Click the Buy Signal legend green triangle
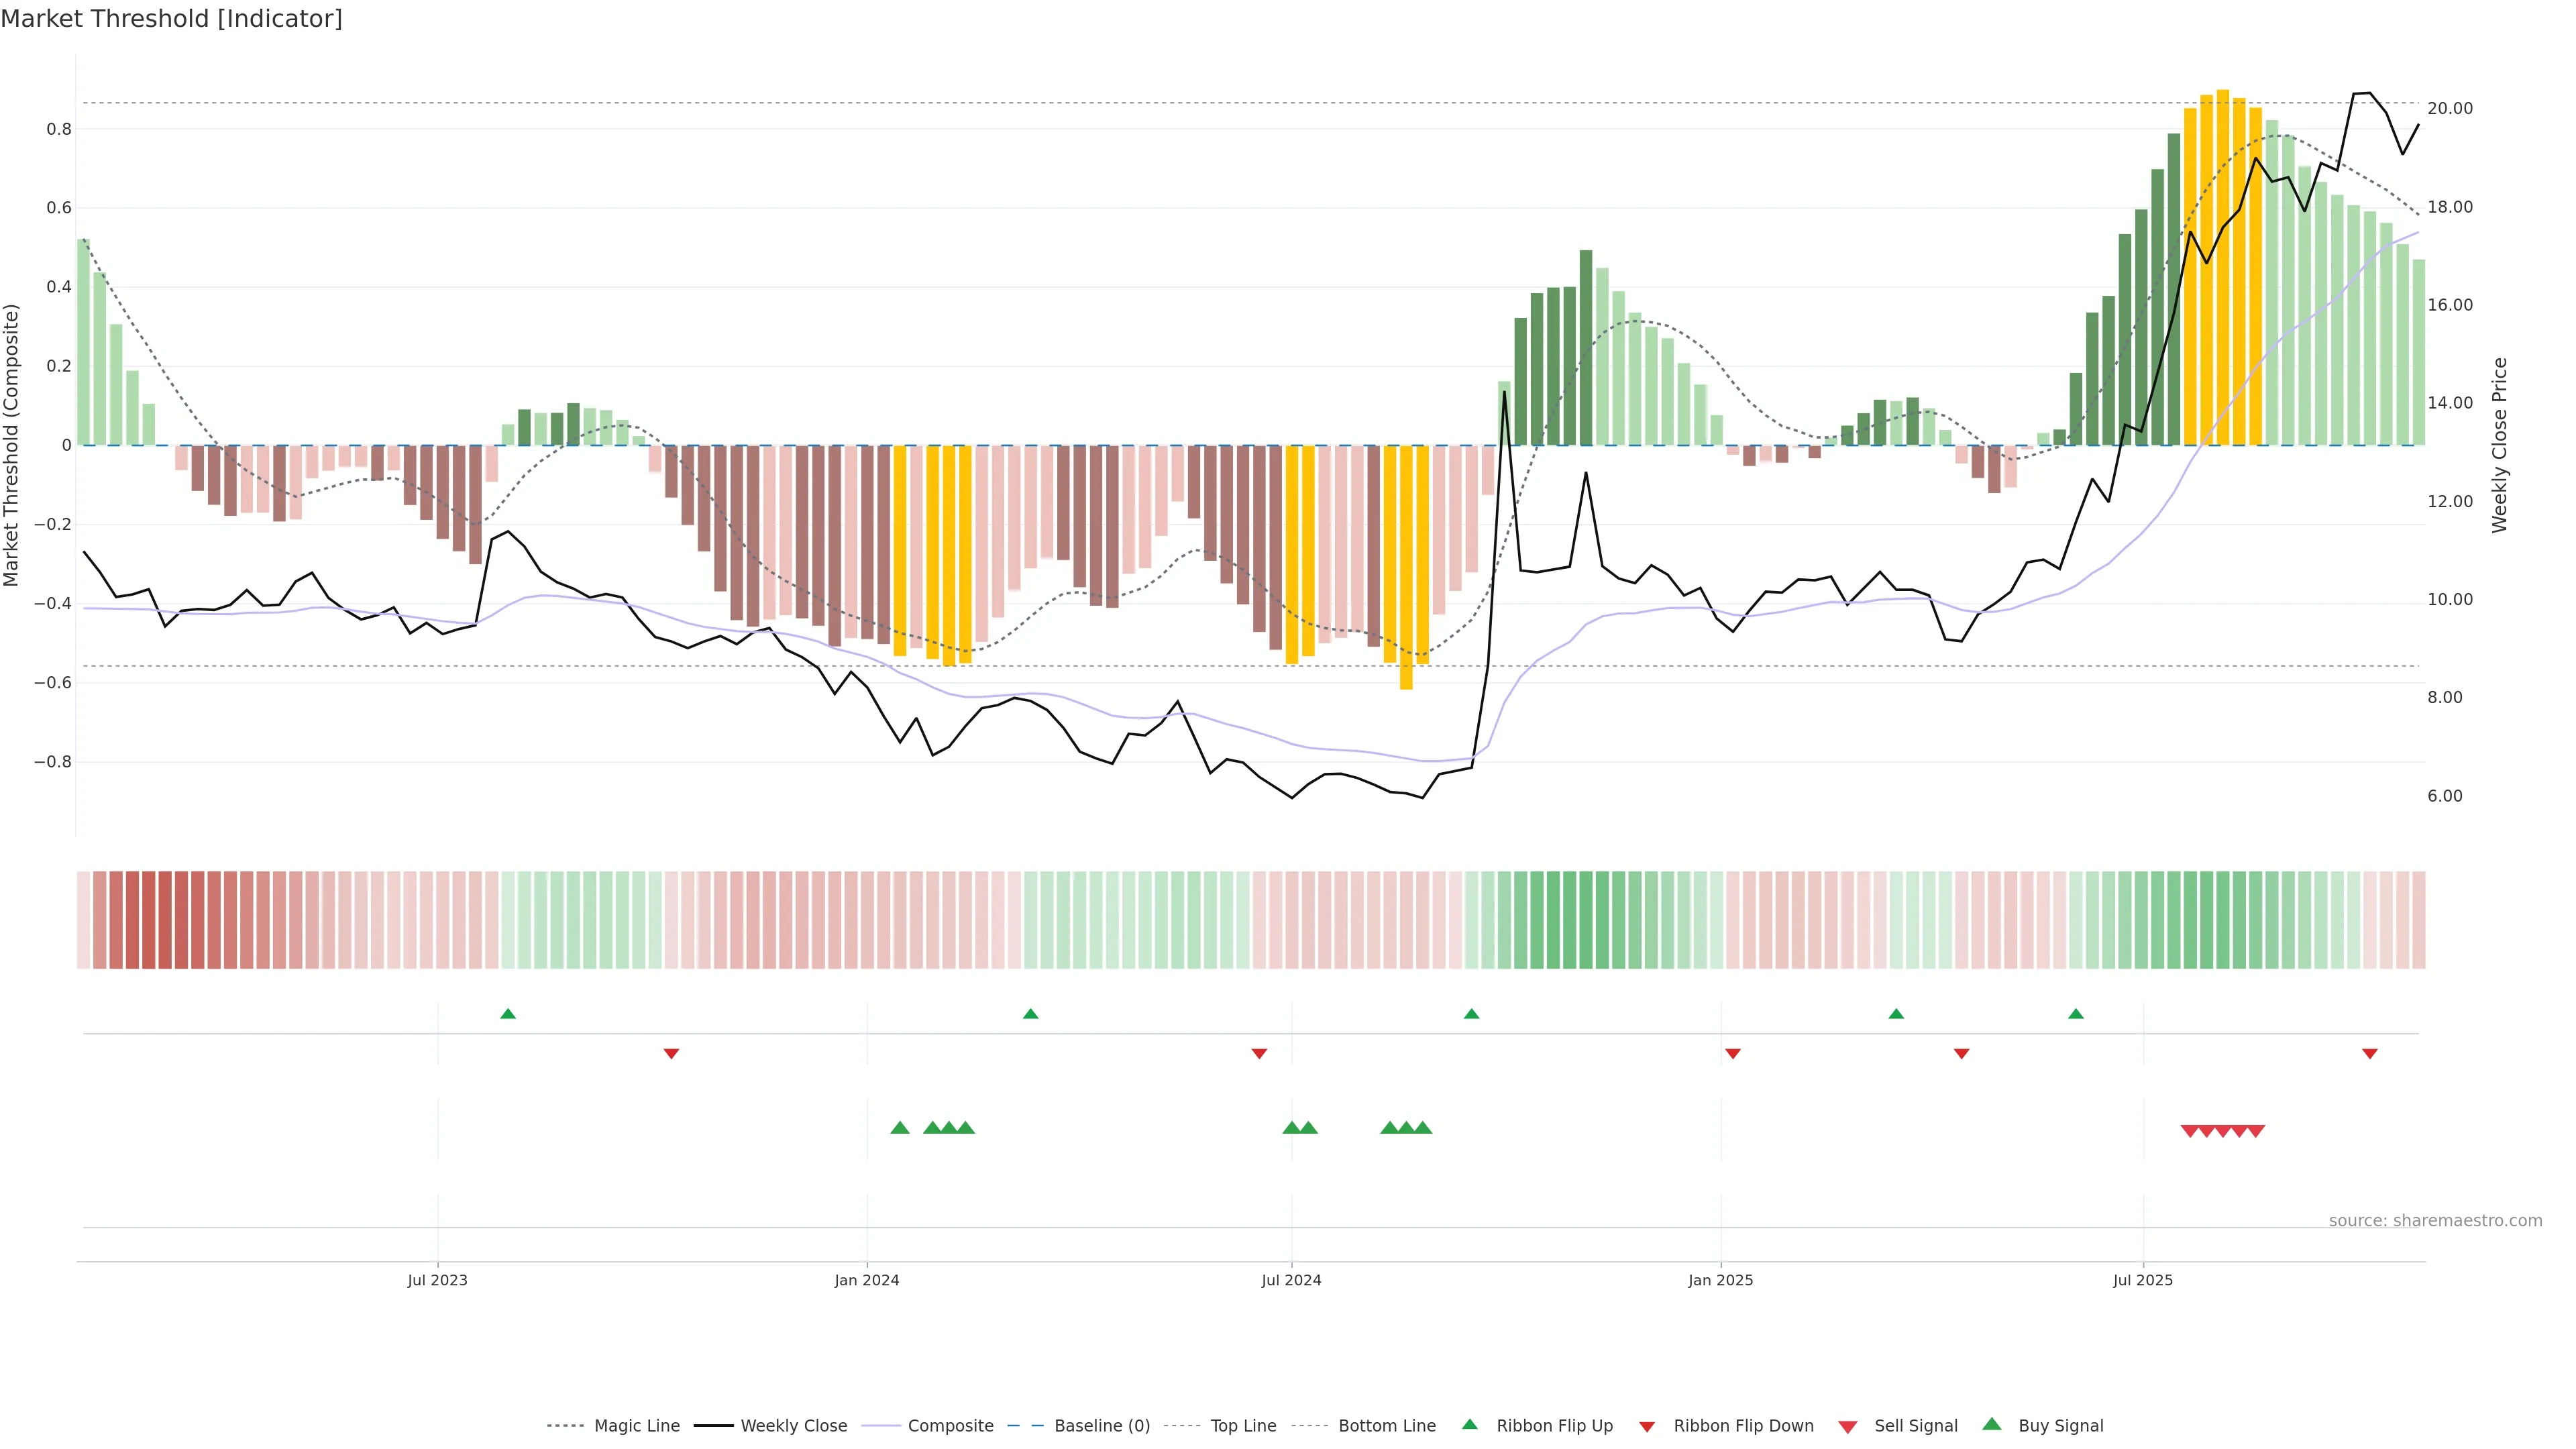Image resolution: width=2576 pixels, height=1449 pixels. click(1991, 1424)
